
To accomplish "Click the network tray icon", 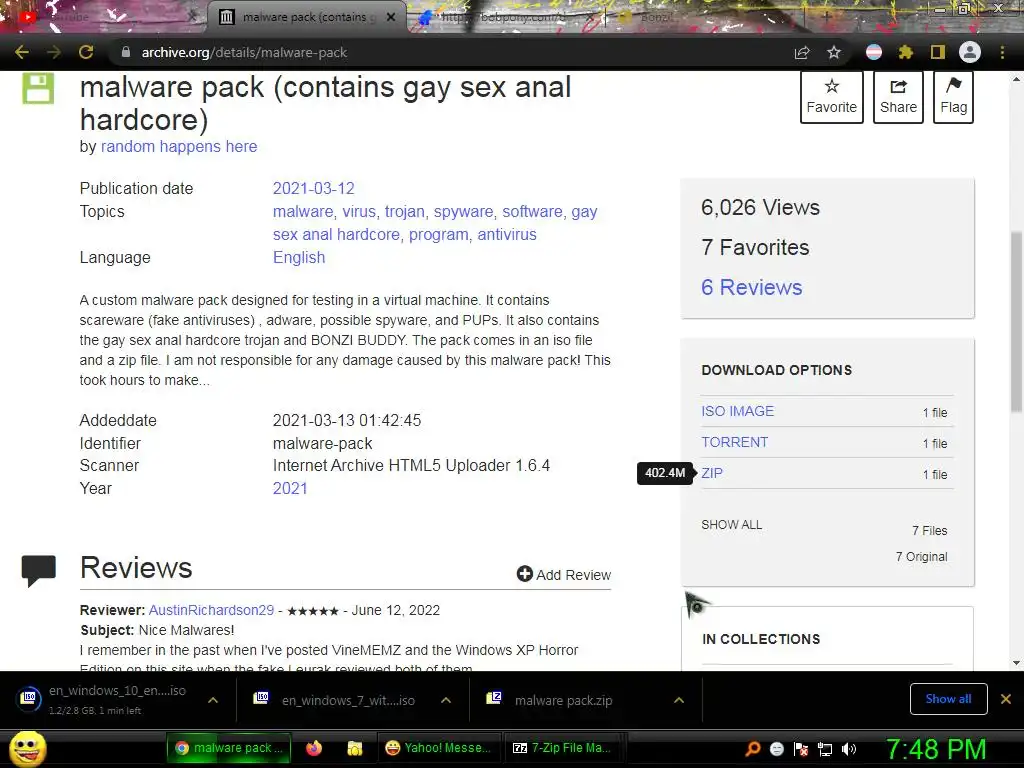I will pyautogui.click(x=825, y=749).
